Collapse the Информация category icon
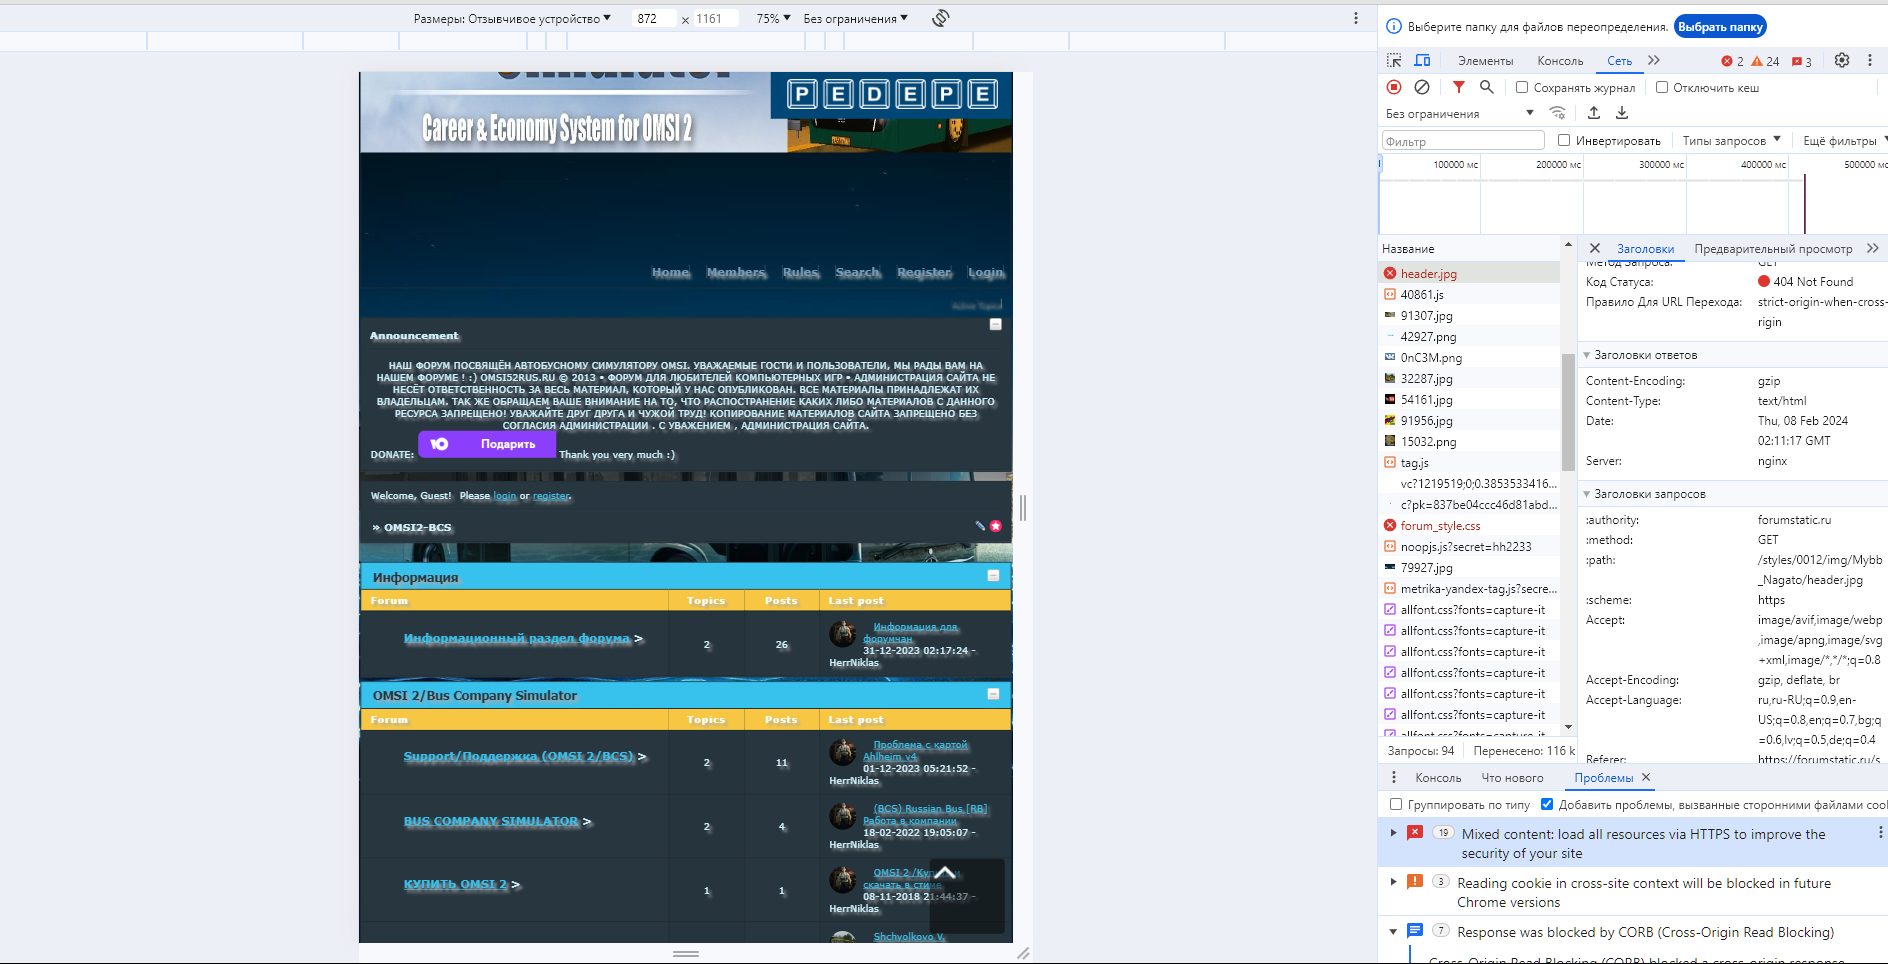 click(993, 575)
